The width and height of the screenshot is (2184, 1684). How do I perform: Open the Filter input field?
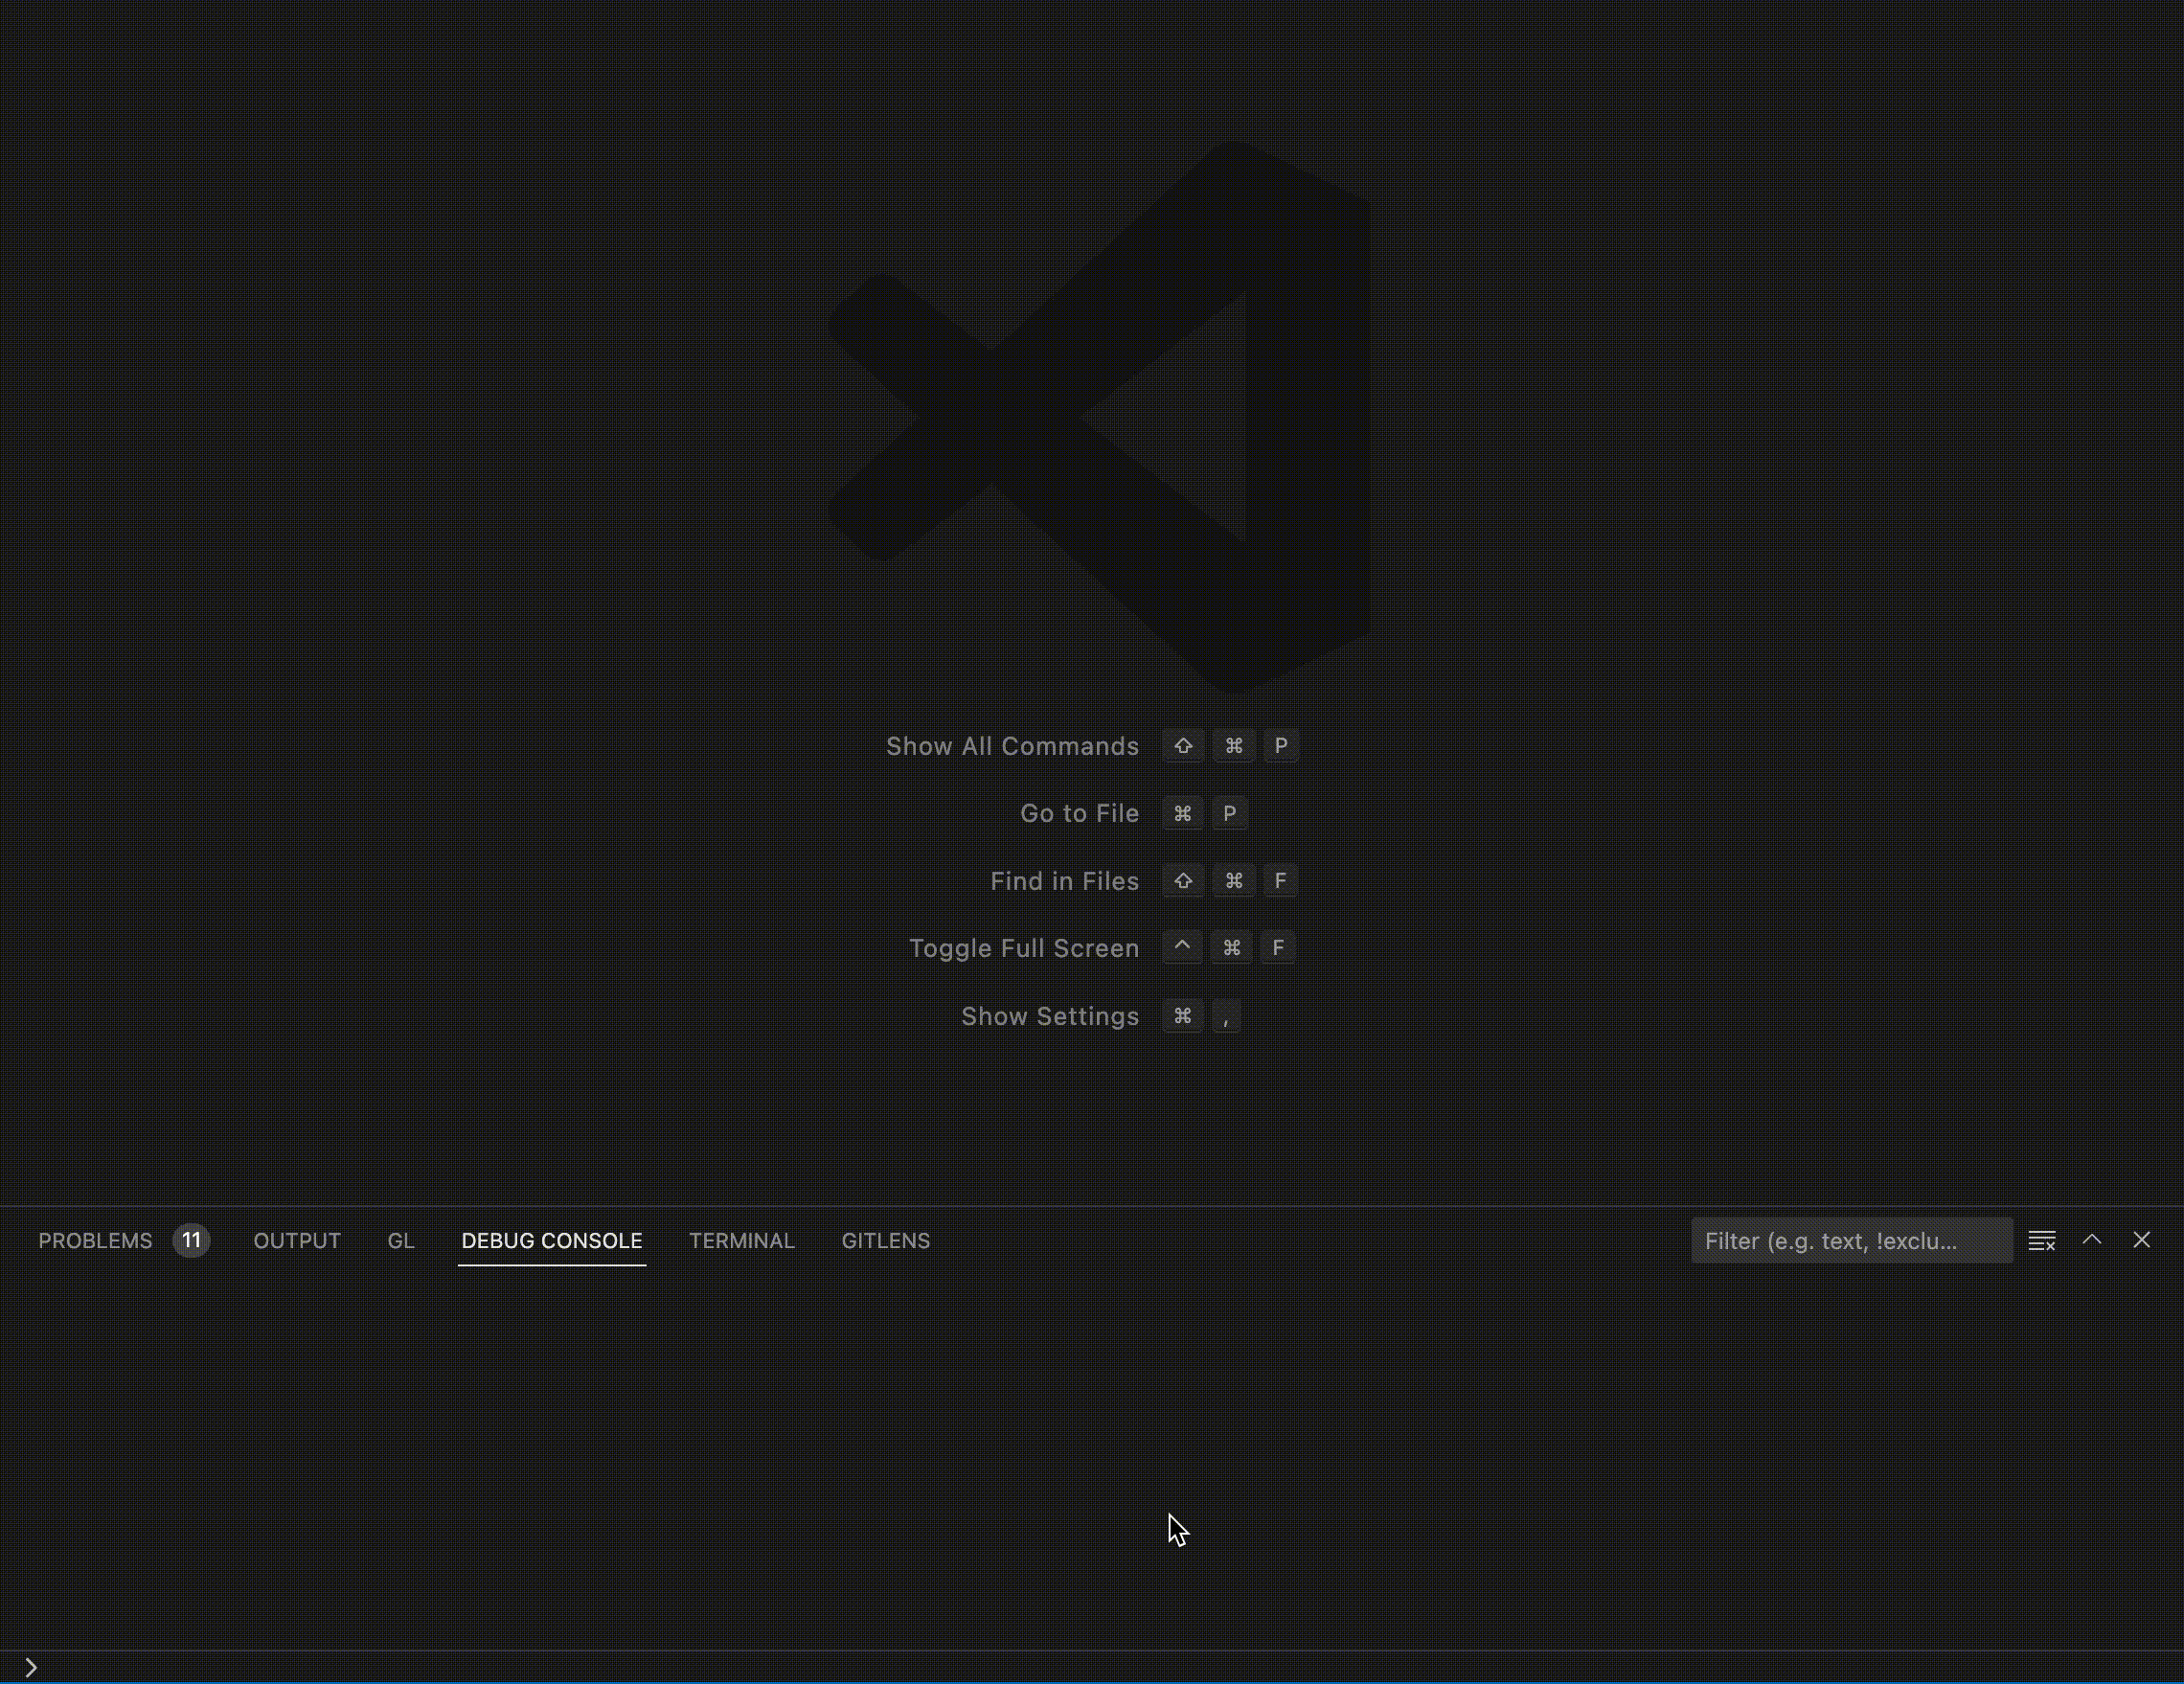[x=1850, y=1240]
